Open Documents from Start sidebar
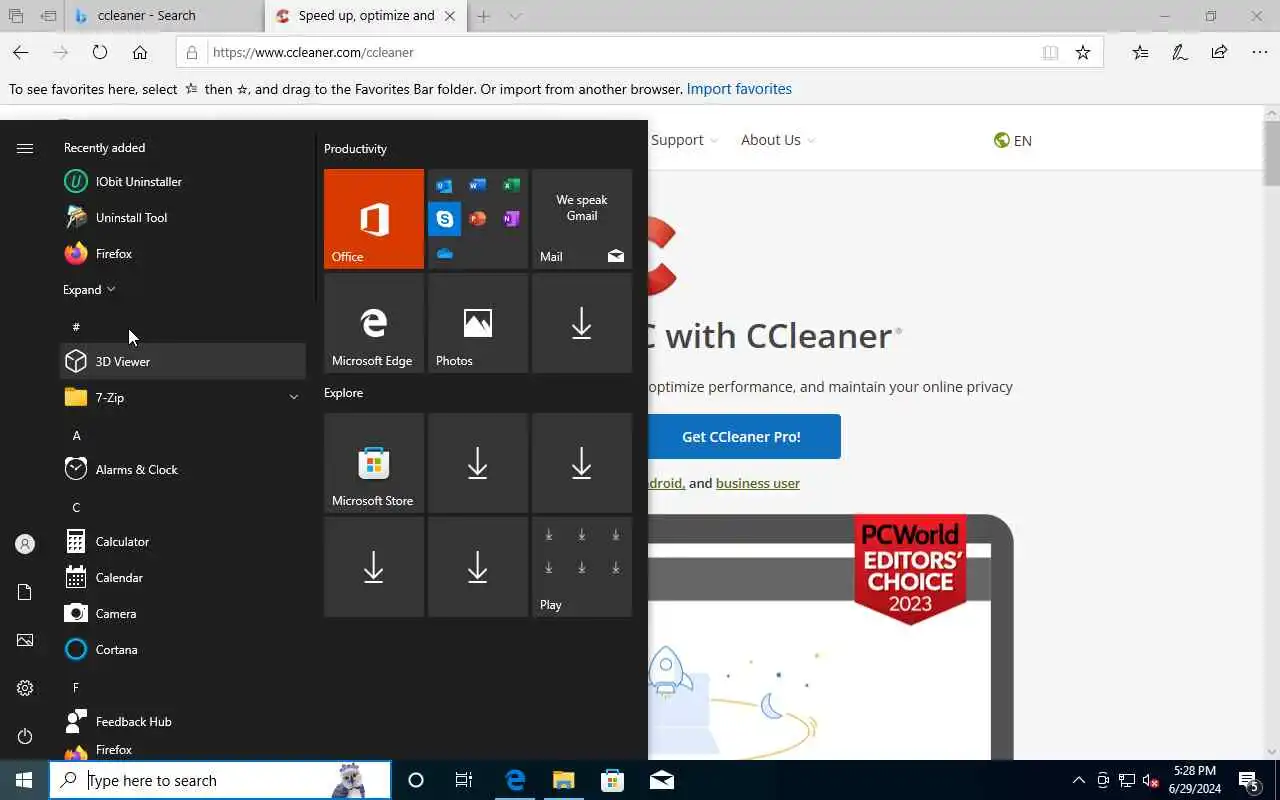The height and width of the screenshot is (800, 1280). (25, 592)
